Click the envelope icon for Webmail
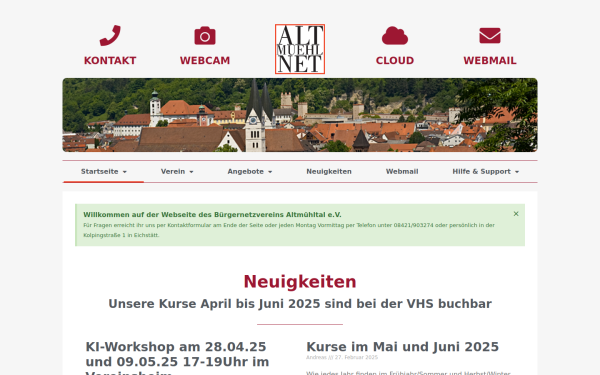The width and height of the screenshot is (600, 375). pos(490,36)
